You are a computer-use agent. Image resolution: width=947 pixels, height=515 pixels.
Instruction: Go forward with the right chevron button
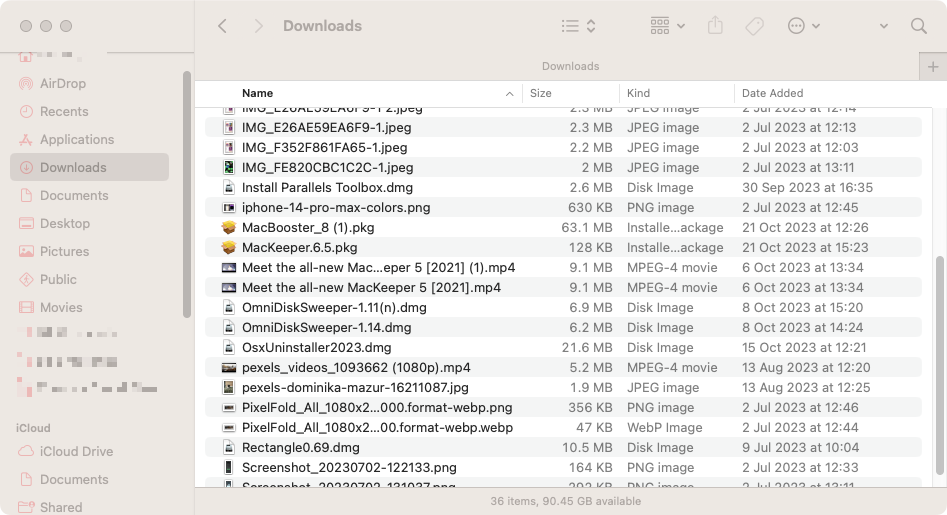pos(258,26)
